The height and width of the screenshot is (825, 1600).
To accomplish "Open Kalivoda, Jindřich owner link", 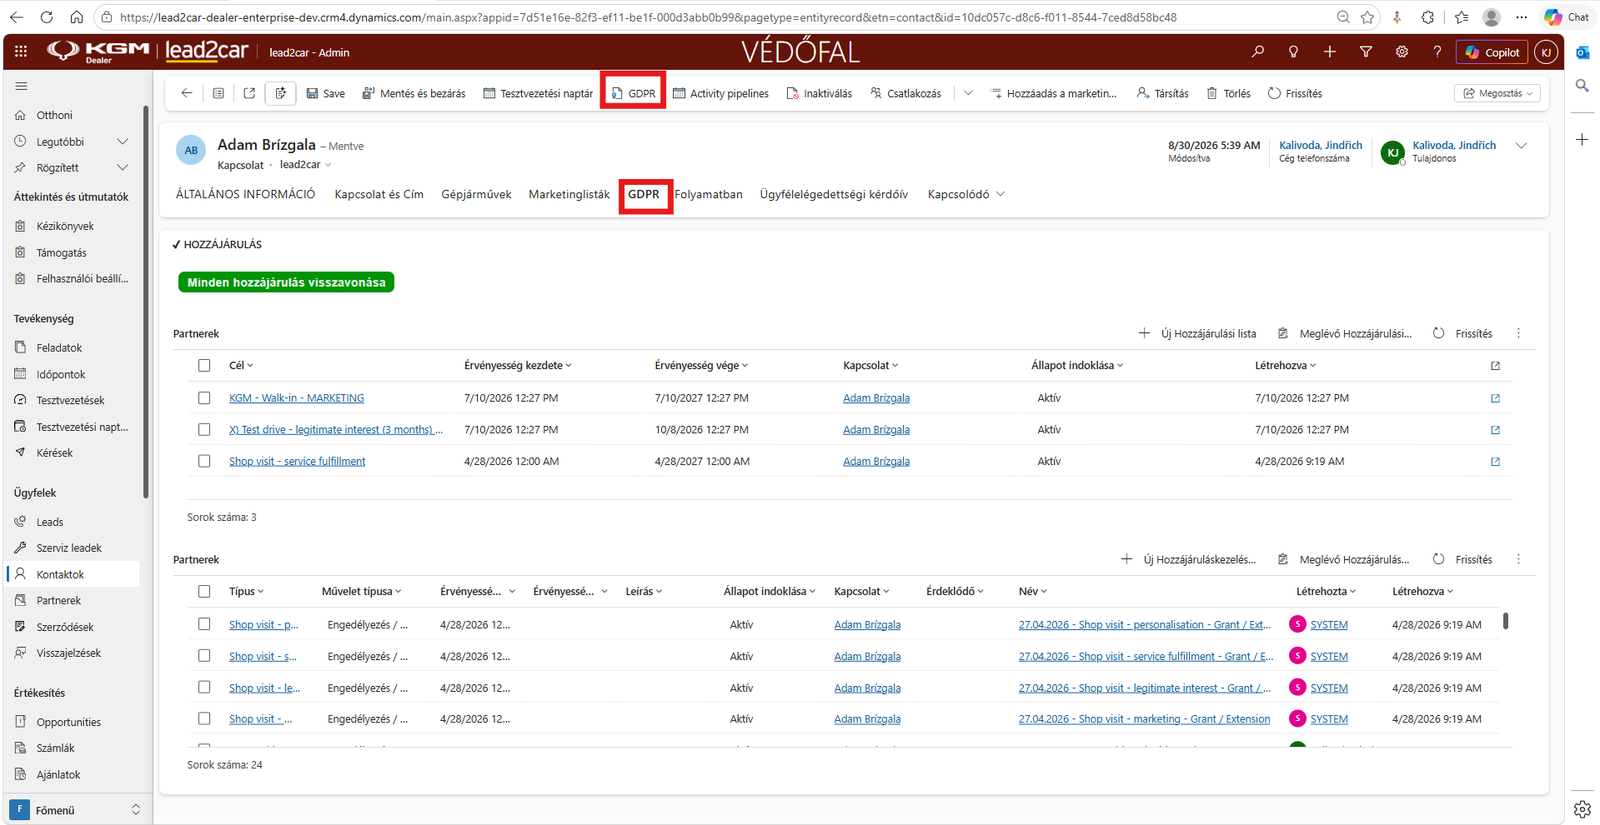I will tap(1454, 145).
